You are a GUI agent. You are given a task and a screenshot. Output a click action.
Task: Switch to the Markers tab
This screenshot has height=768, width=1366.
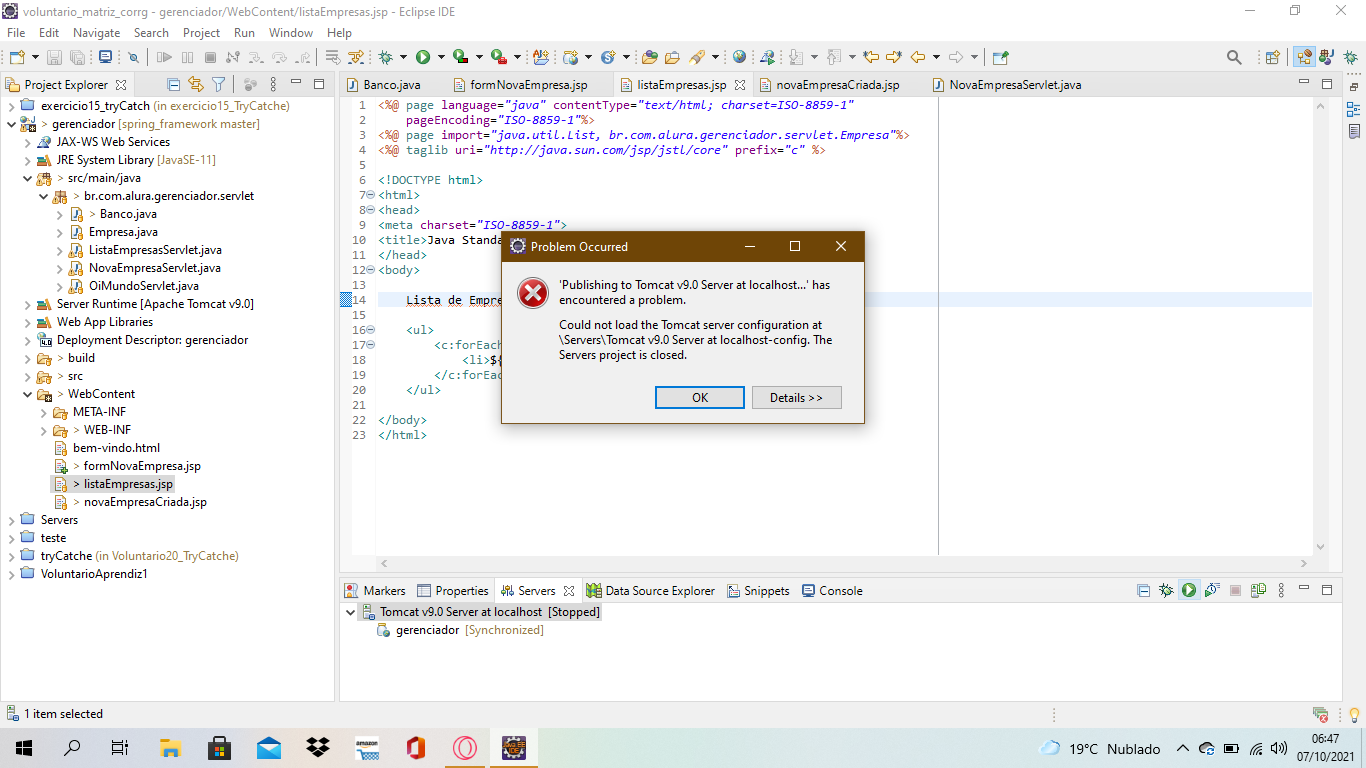click(x=375, y=591)
